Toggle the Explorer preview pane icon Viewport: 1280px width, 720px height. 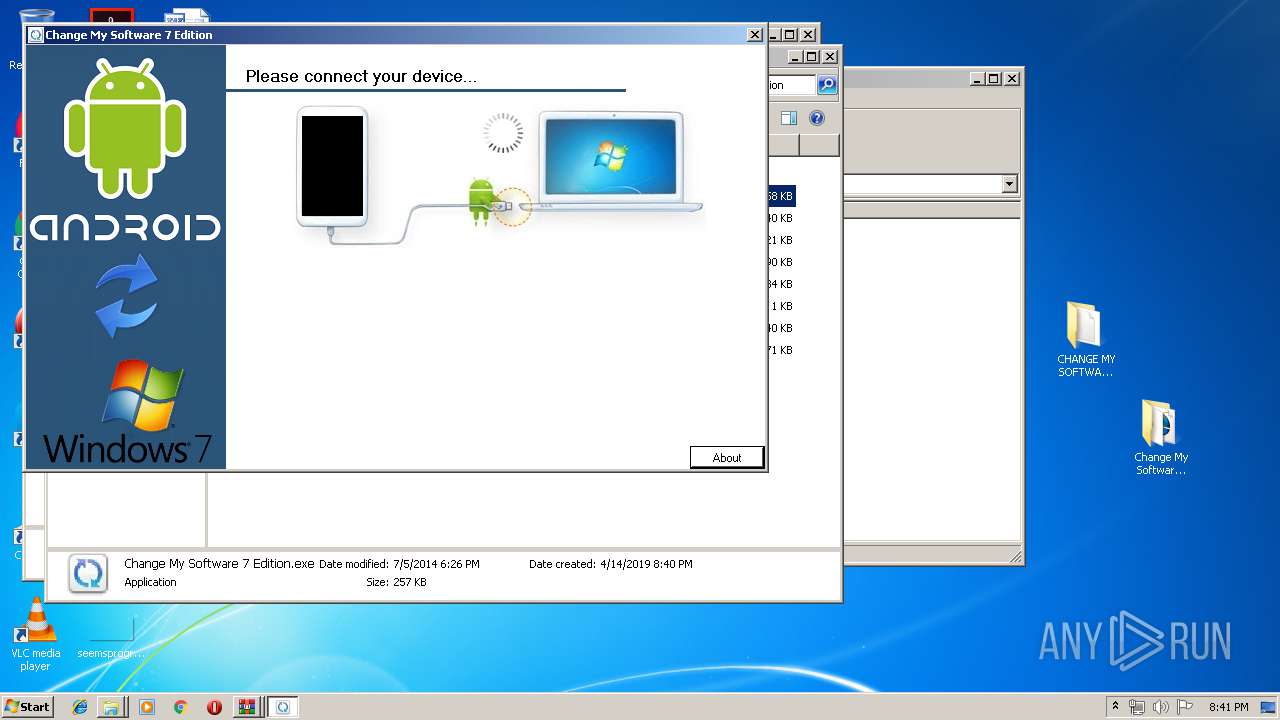pos(789,118)
